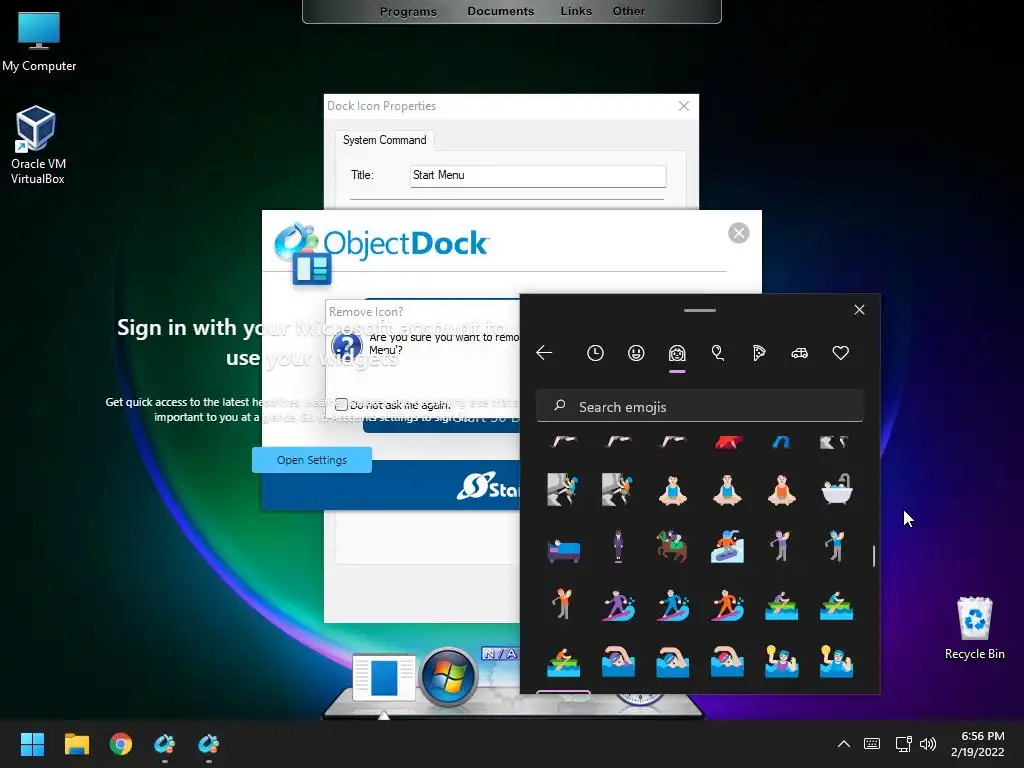The height and width of the screenshot is (768, 1024).
Task: Pick the swimmer emoji with blue cap
Action: pos(673,662)
